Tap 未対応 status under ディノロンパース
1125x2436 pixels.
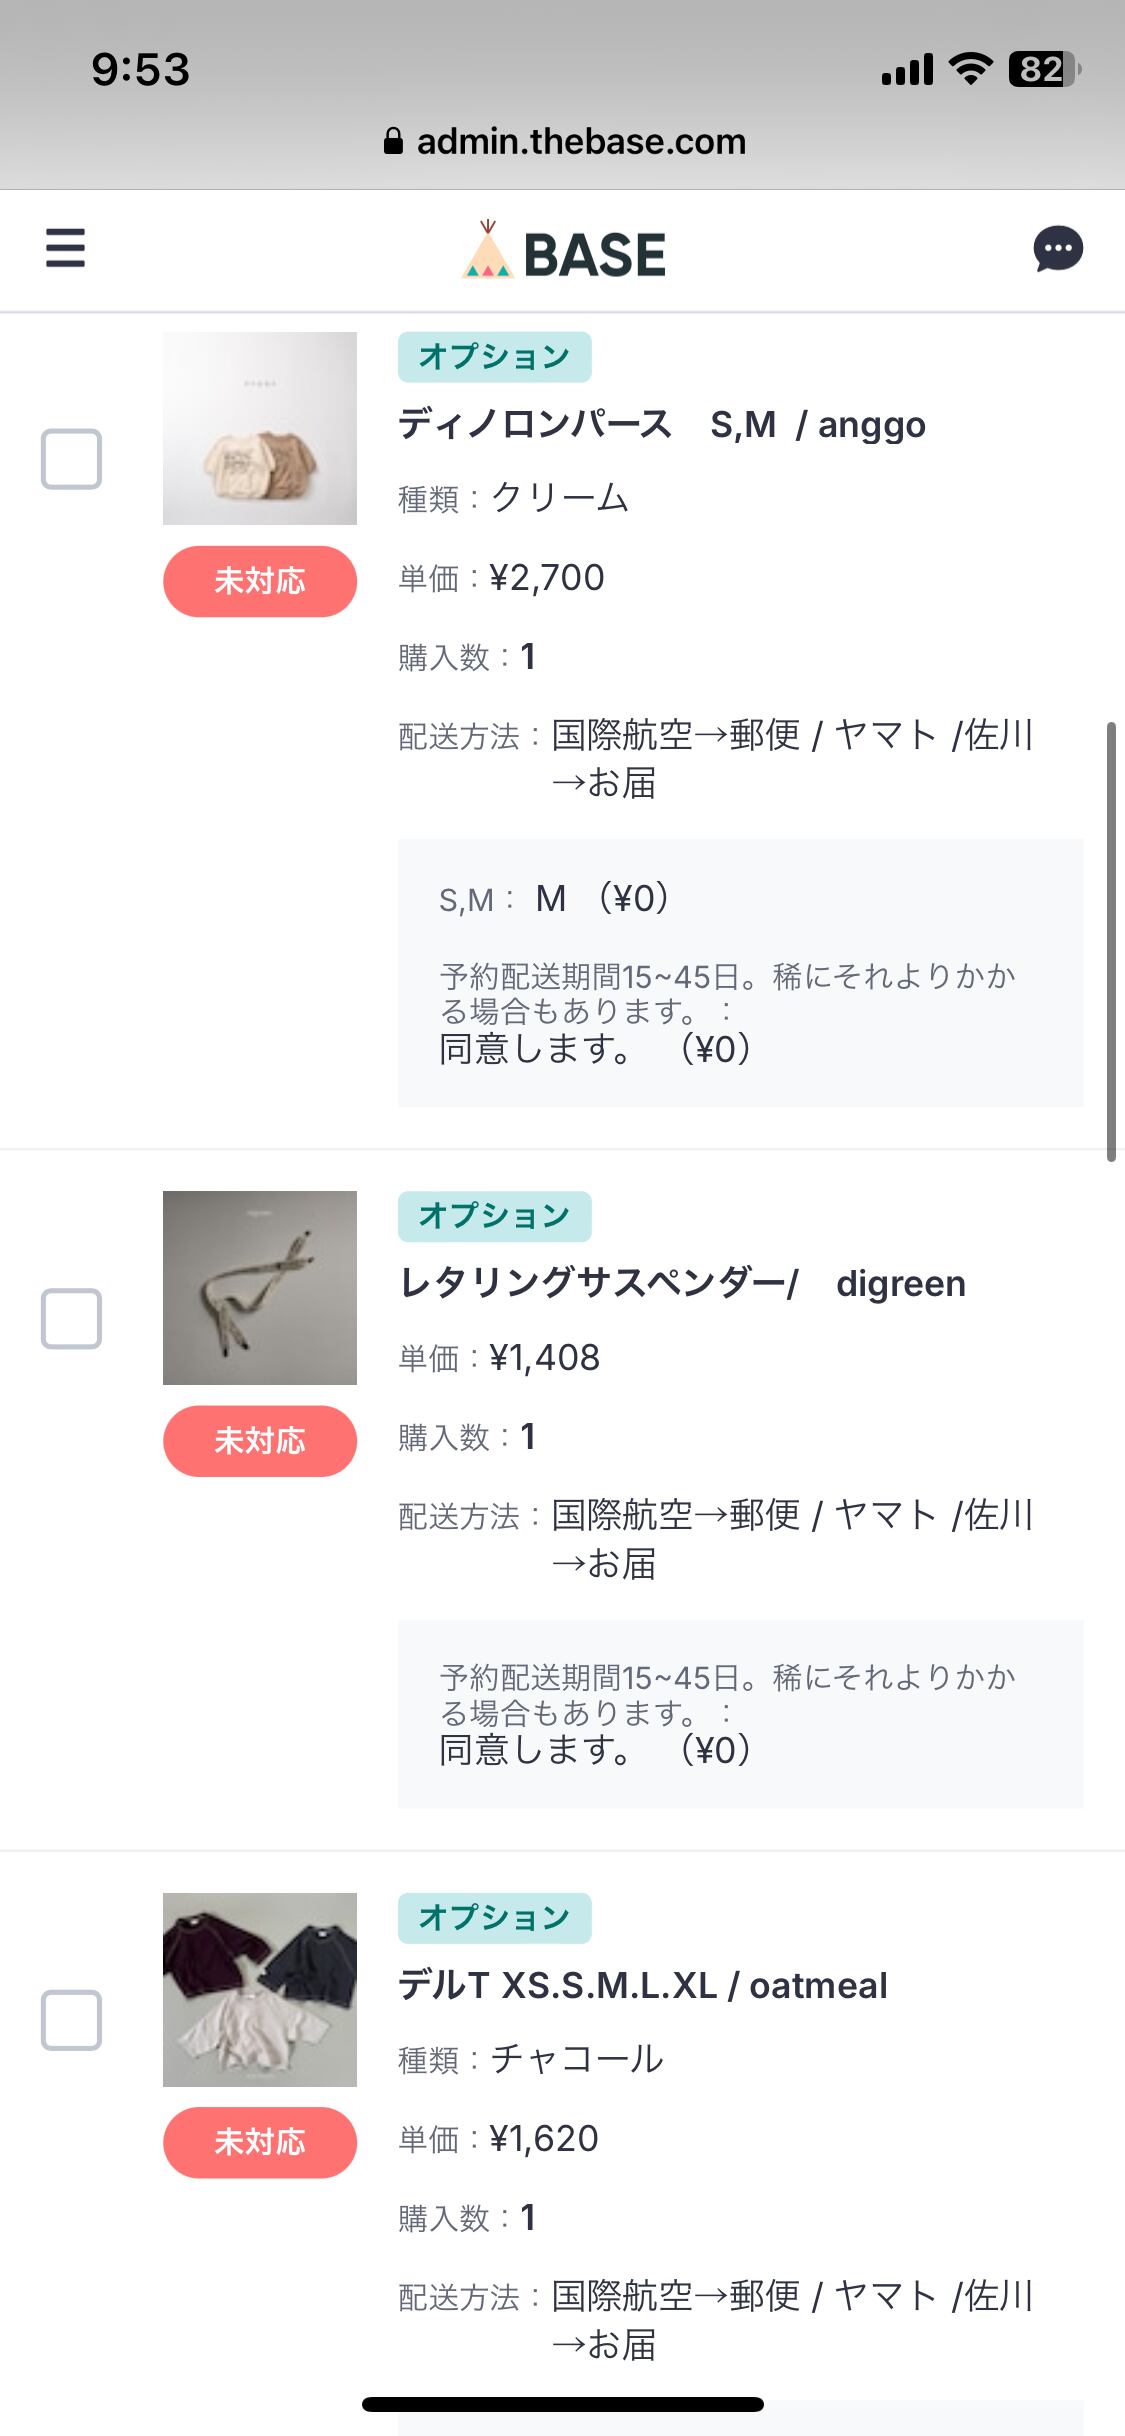(x=260, y=581)
